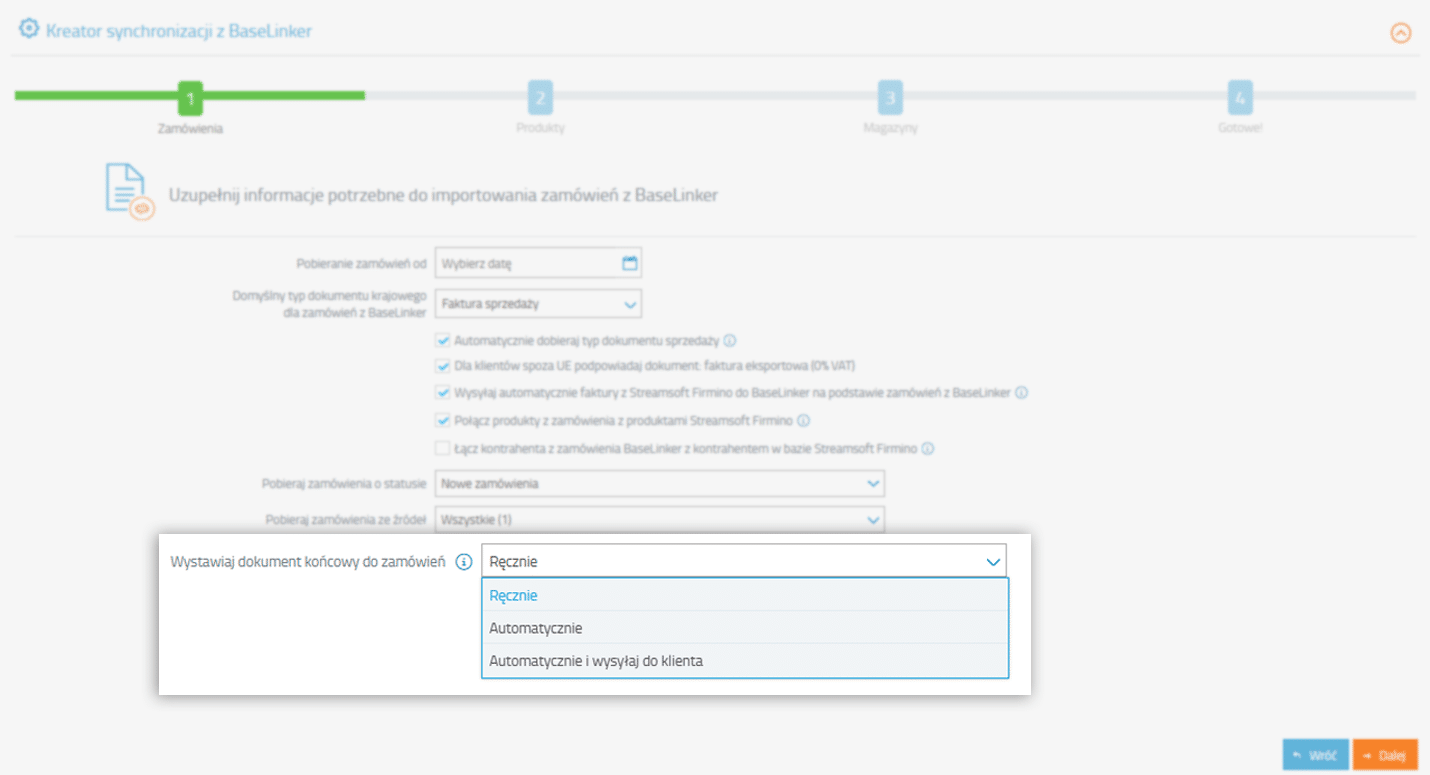
Task: Open the Faktura sprzedaży document type dropdown
Action: (x=538, y=303)
